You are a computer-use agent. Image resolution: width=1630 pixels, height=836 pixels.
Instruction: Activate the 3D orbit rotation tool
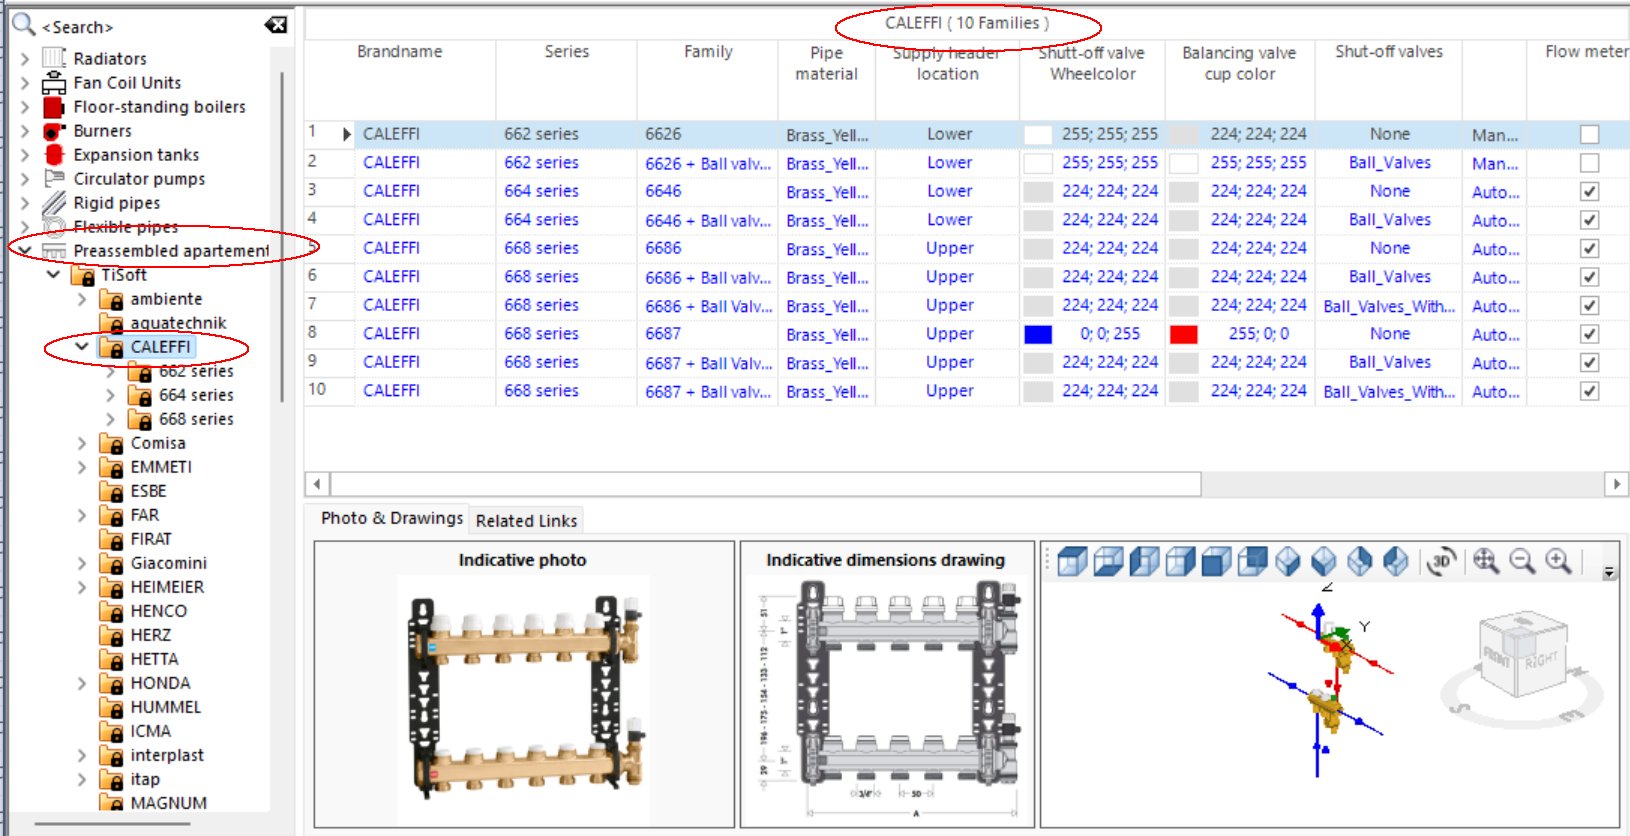[x=1441, y=562]
